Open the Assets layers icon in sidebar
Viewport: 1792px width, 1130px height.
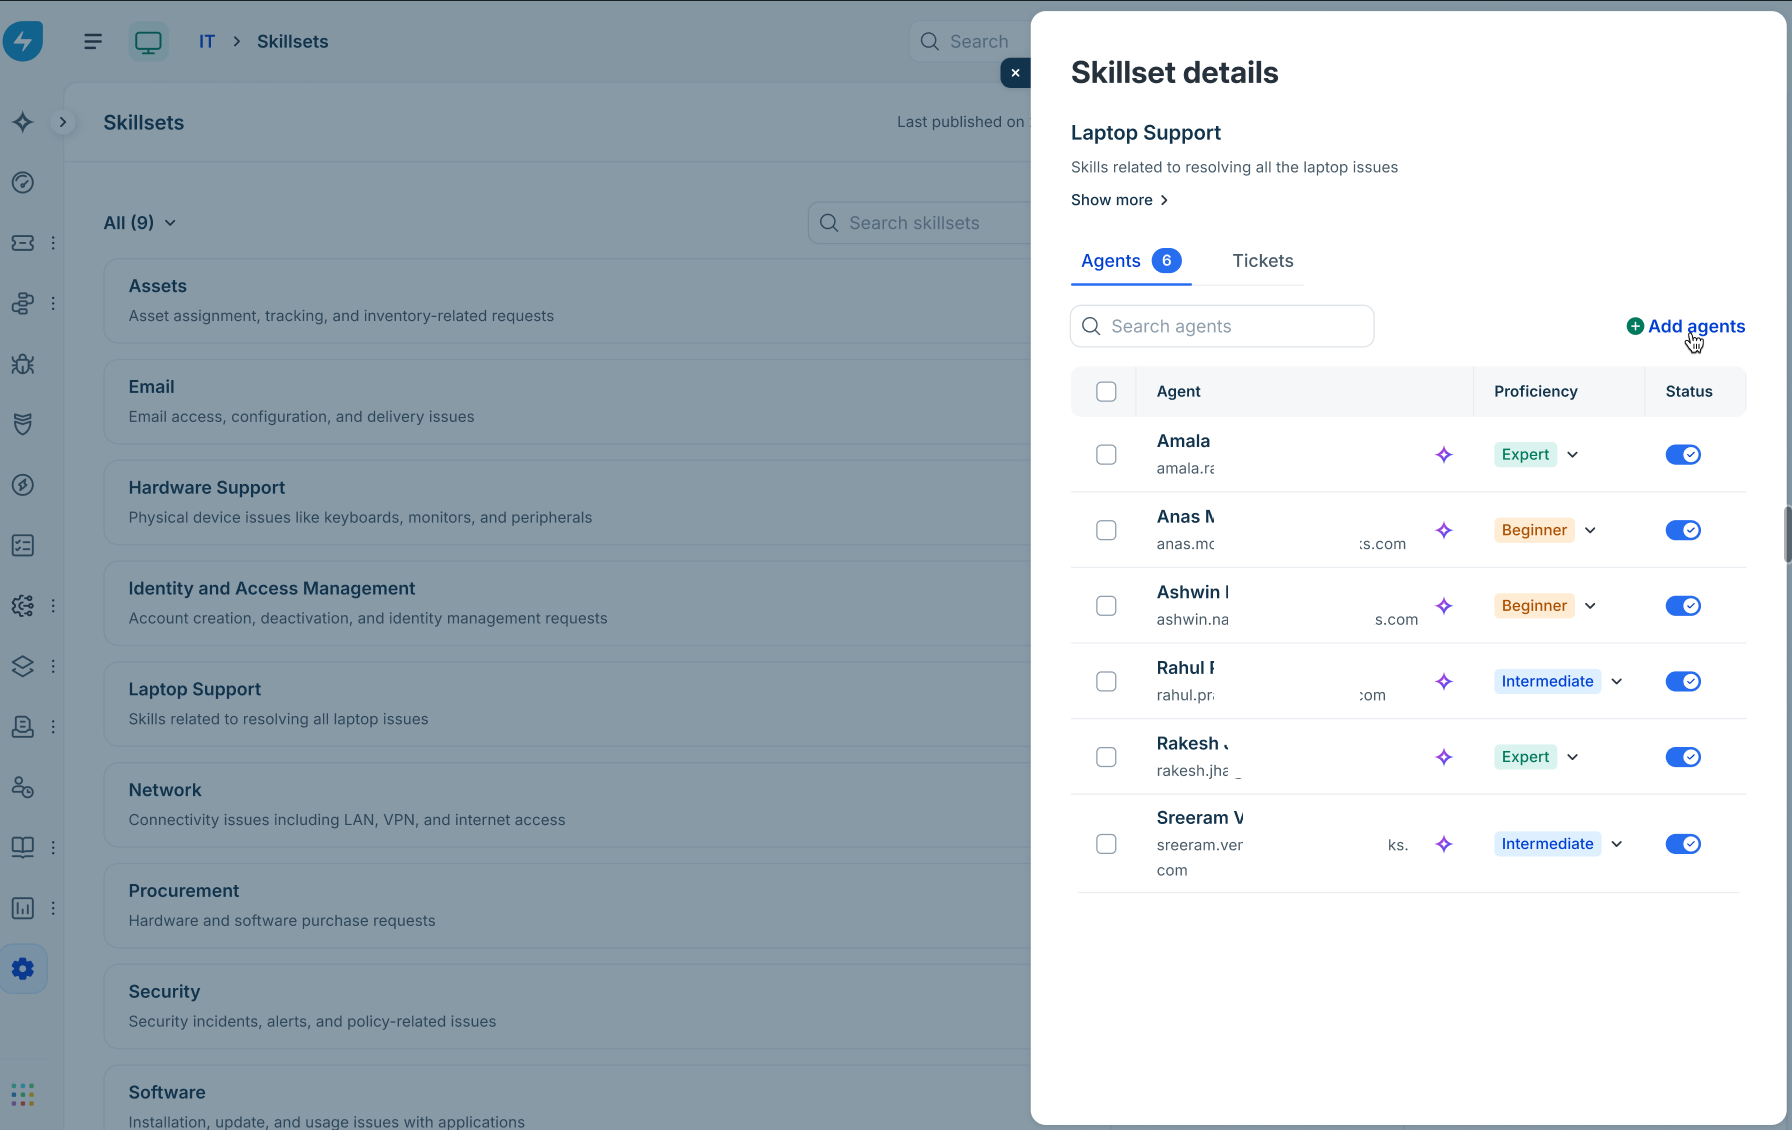point(23,666)
